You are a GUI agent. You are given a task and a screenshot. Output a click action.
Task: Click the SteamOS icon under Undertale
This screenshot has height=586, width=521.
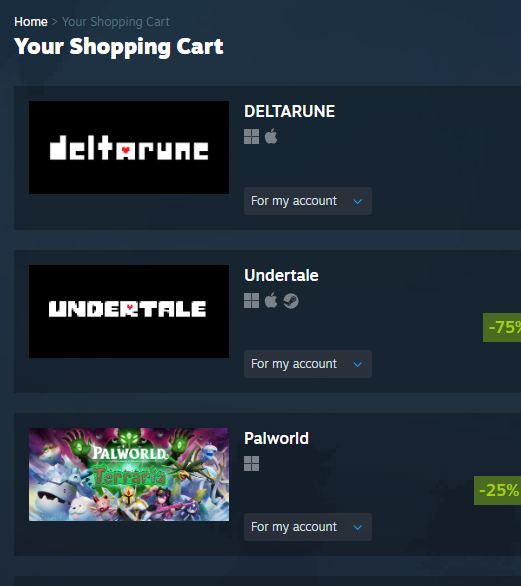tap(291, 301)
